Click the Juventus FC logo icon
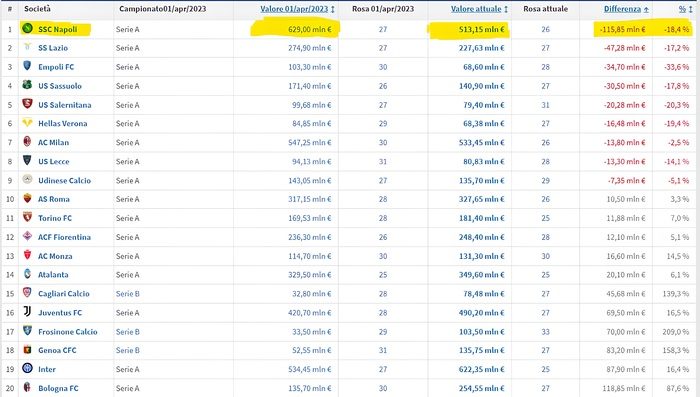Image resolution: width=700 pixels, height=397 pixels. coord(27,312)
